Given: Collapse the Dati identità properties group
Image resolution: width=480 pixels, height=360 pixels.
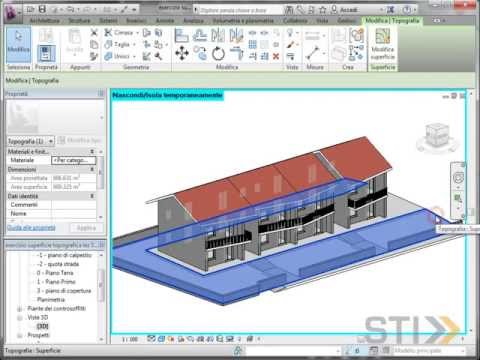Looking at the screenshot, I should (92, 196).
